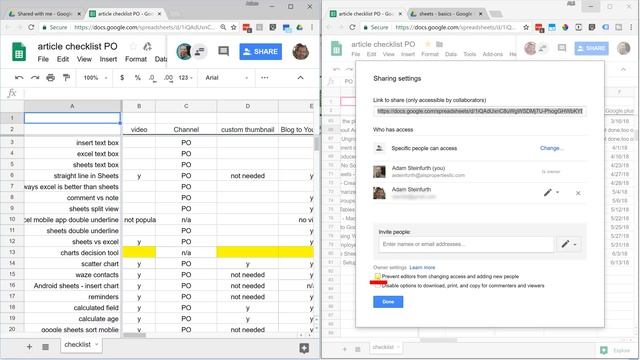Check Disable options to download, print, and copy
The image size is (640, 360).
(x=378, y=286)
